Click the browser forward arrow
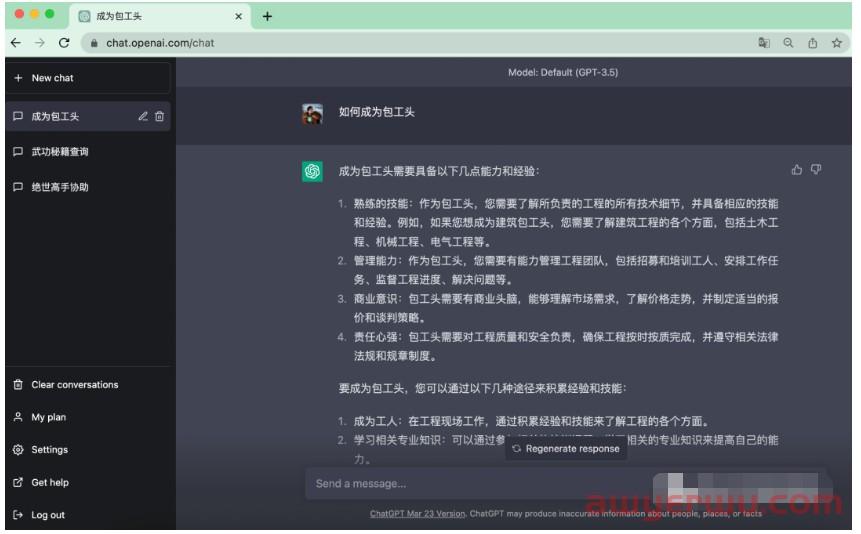Image resolution: width=861 pixels, height=534 pixels. point(40,43)
